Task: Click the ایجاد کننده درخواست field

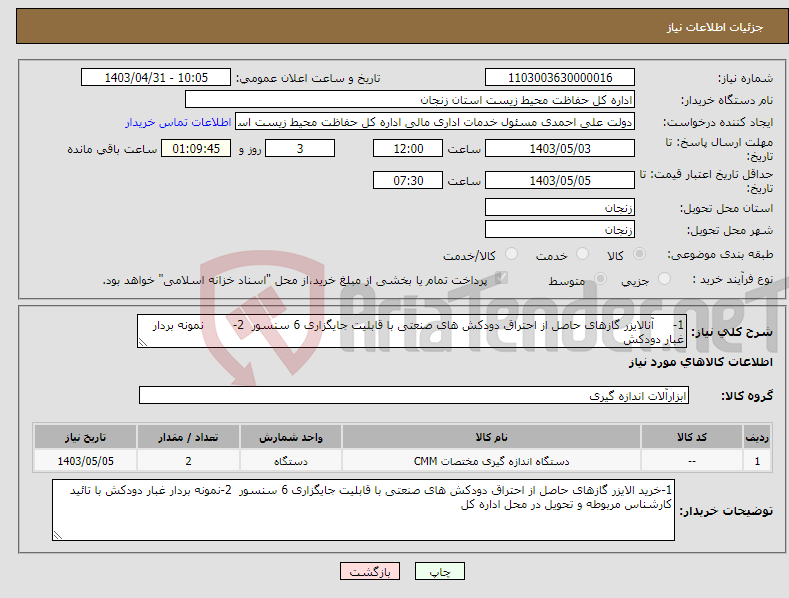Action: 435,122
